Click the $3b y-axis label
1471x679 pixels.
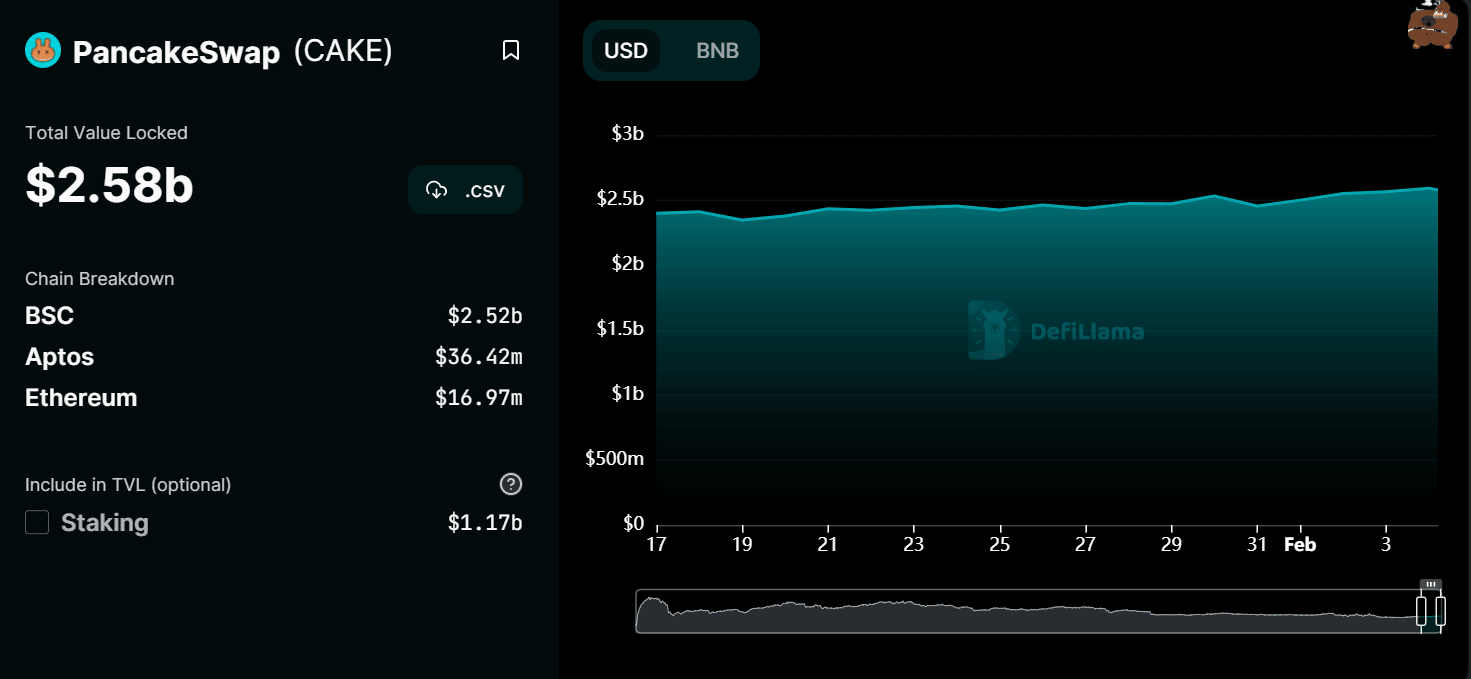(x=627, y=134)
